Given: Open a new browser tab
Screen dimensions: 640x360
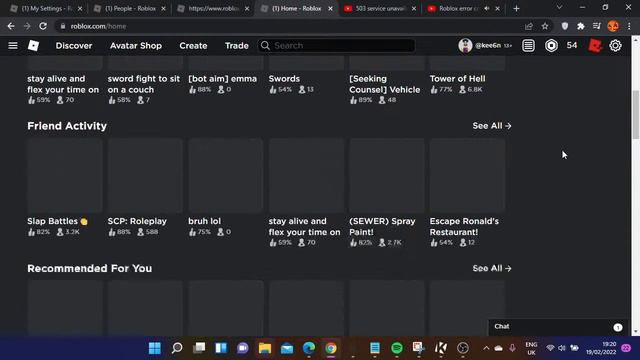Looking at the screenshot, I should (x=516, y=8).
